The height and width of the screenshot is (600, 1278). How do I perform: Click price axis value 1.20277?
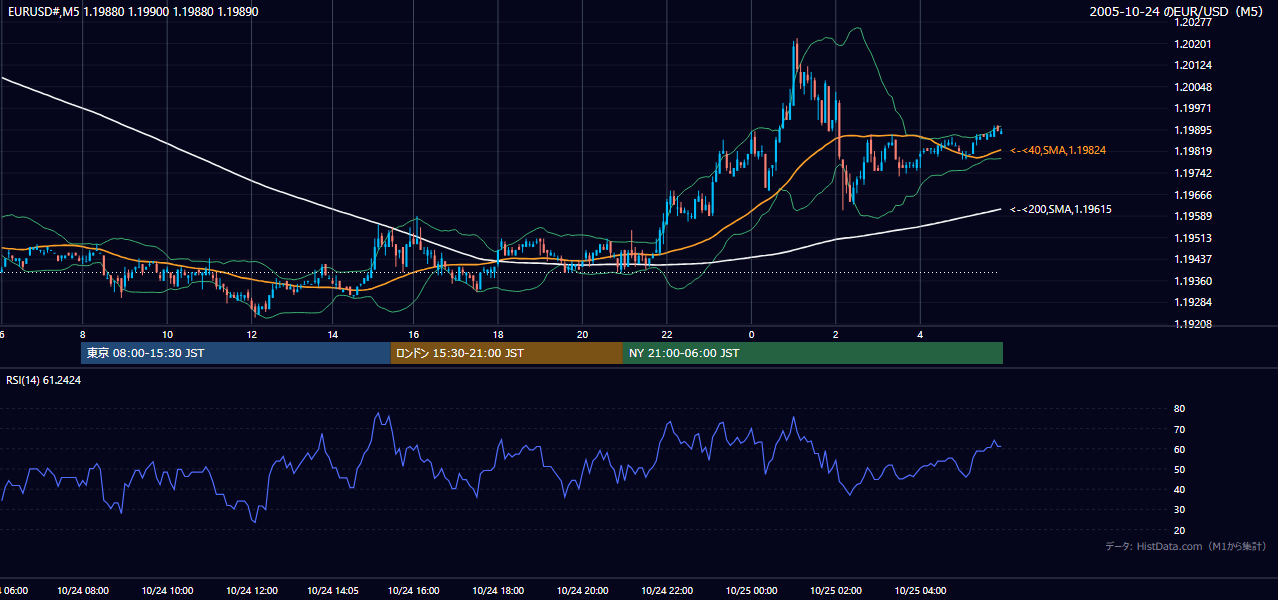tap(1194, 22)
